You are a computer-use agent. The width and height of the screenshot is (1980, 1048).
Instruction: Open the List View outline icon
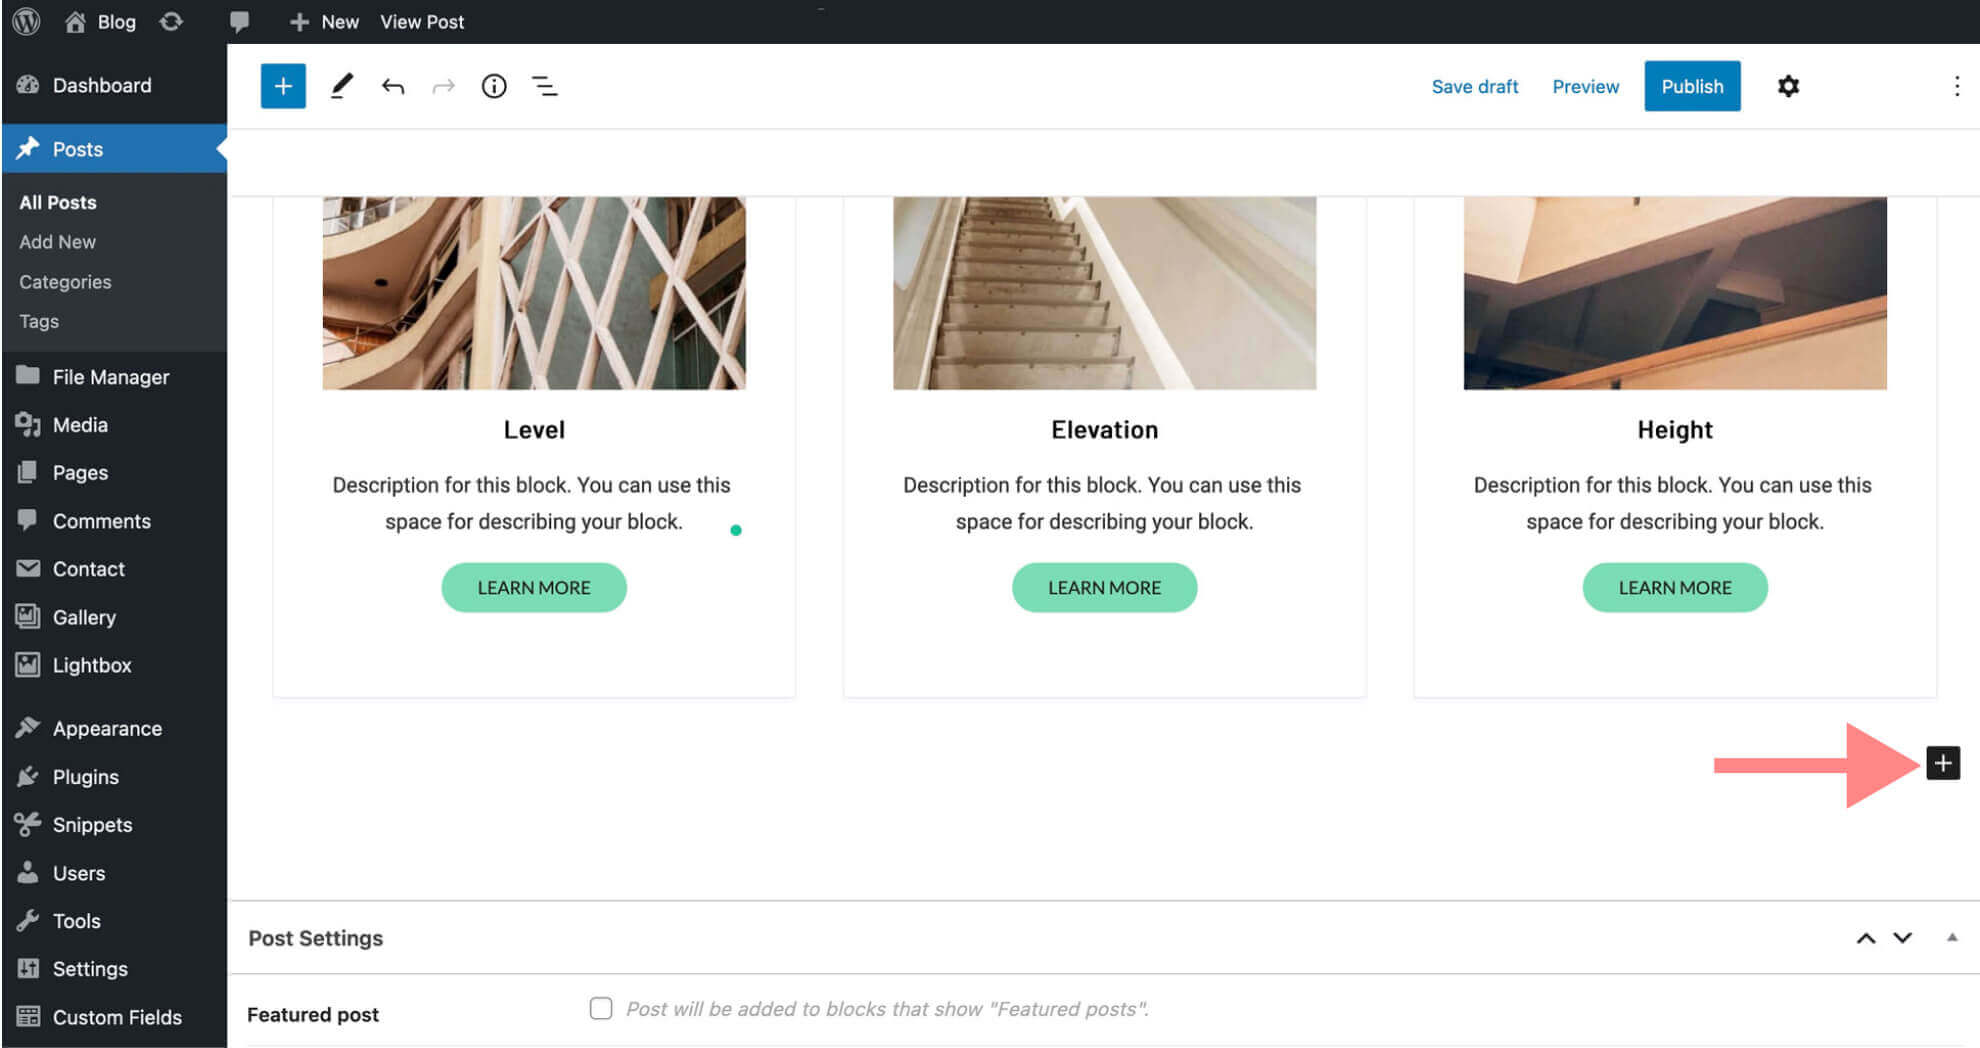[x=545, y=86]
